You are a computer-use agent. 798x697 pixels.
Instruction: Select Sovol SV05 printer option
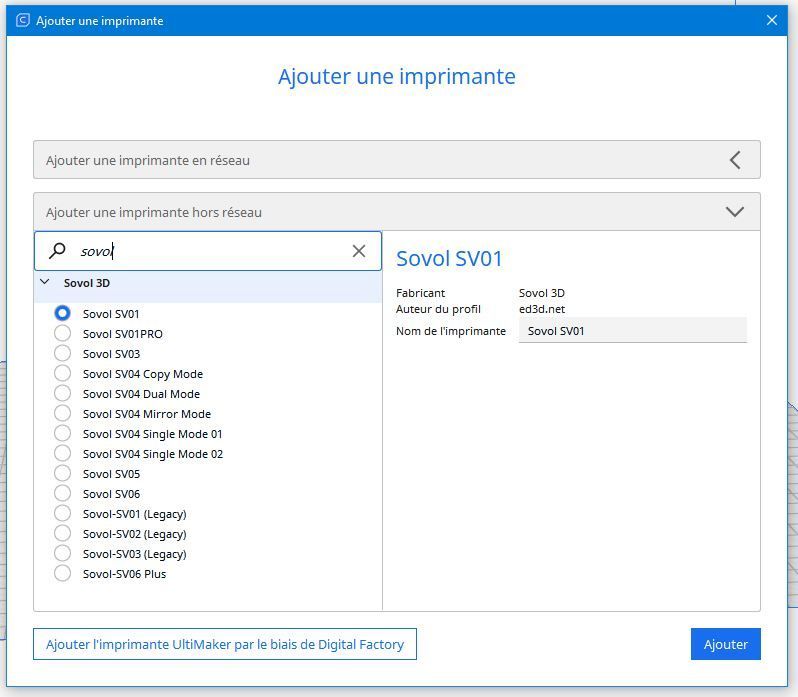click(x=63, y=473)
